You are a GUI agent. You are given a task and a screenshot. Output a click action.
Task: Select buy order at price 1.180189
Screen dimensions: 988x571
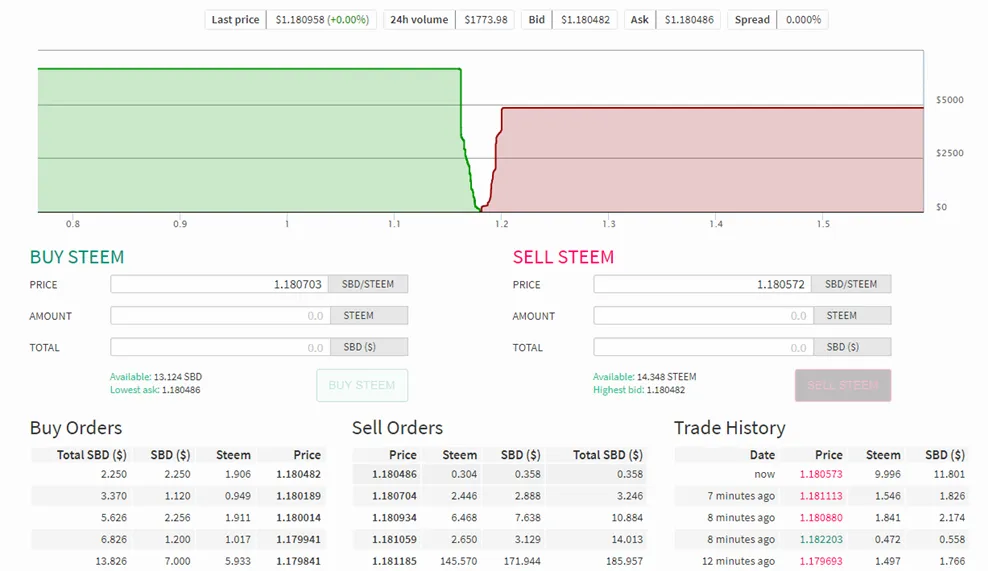click(178, 496)
